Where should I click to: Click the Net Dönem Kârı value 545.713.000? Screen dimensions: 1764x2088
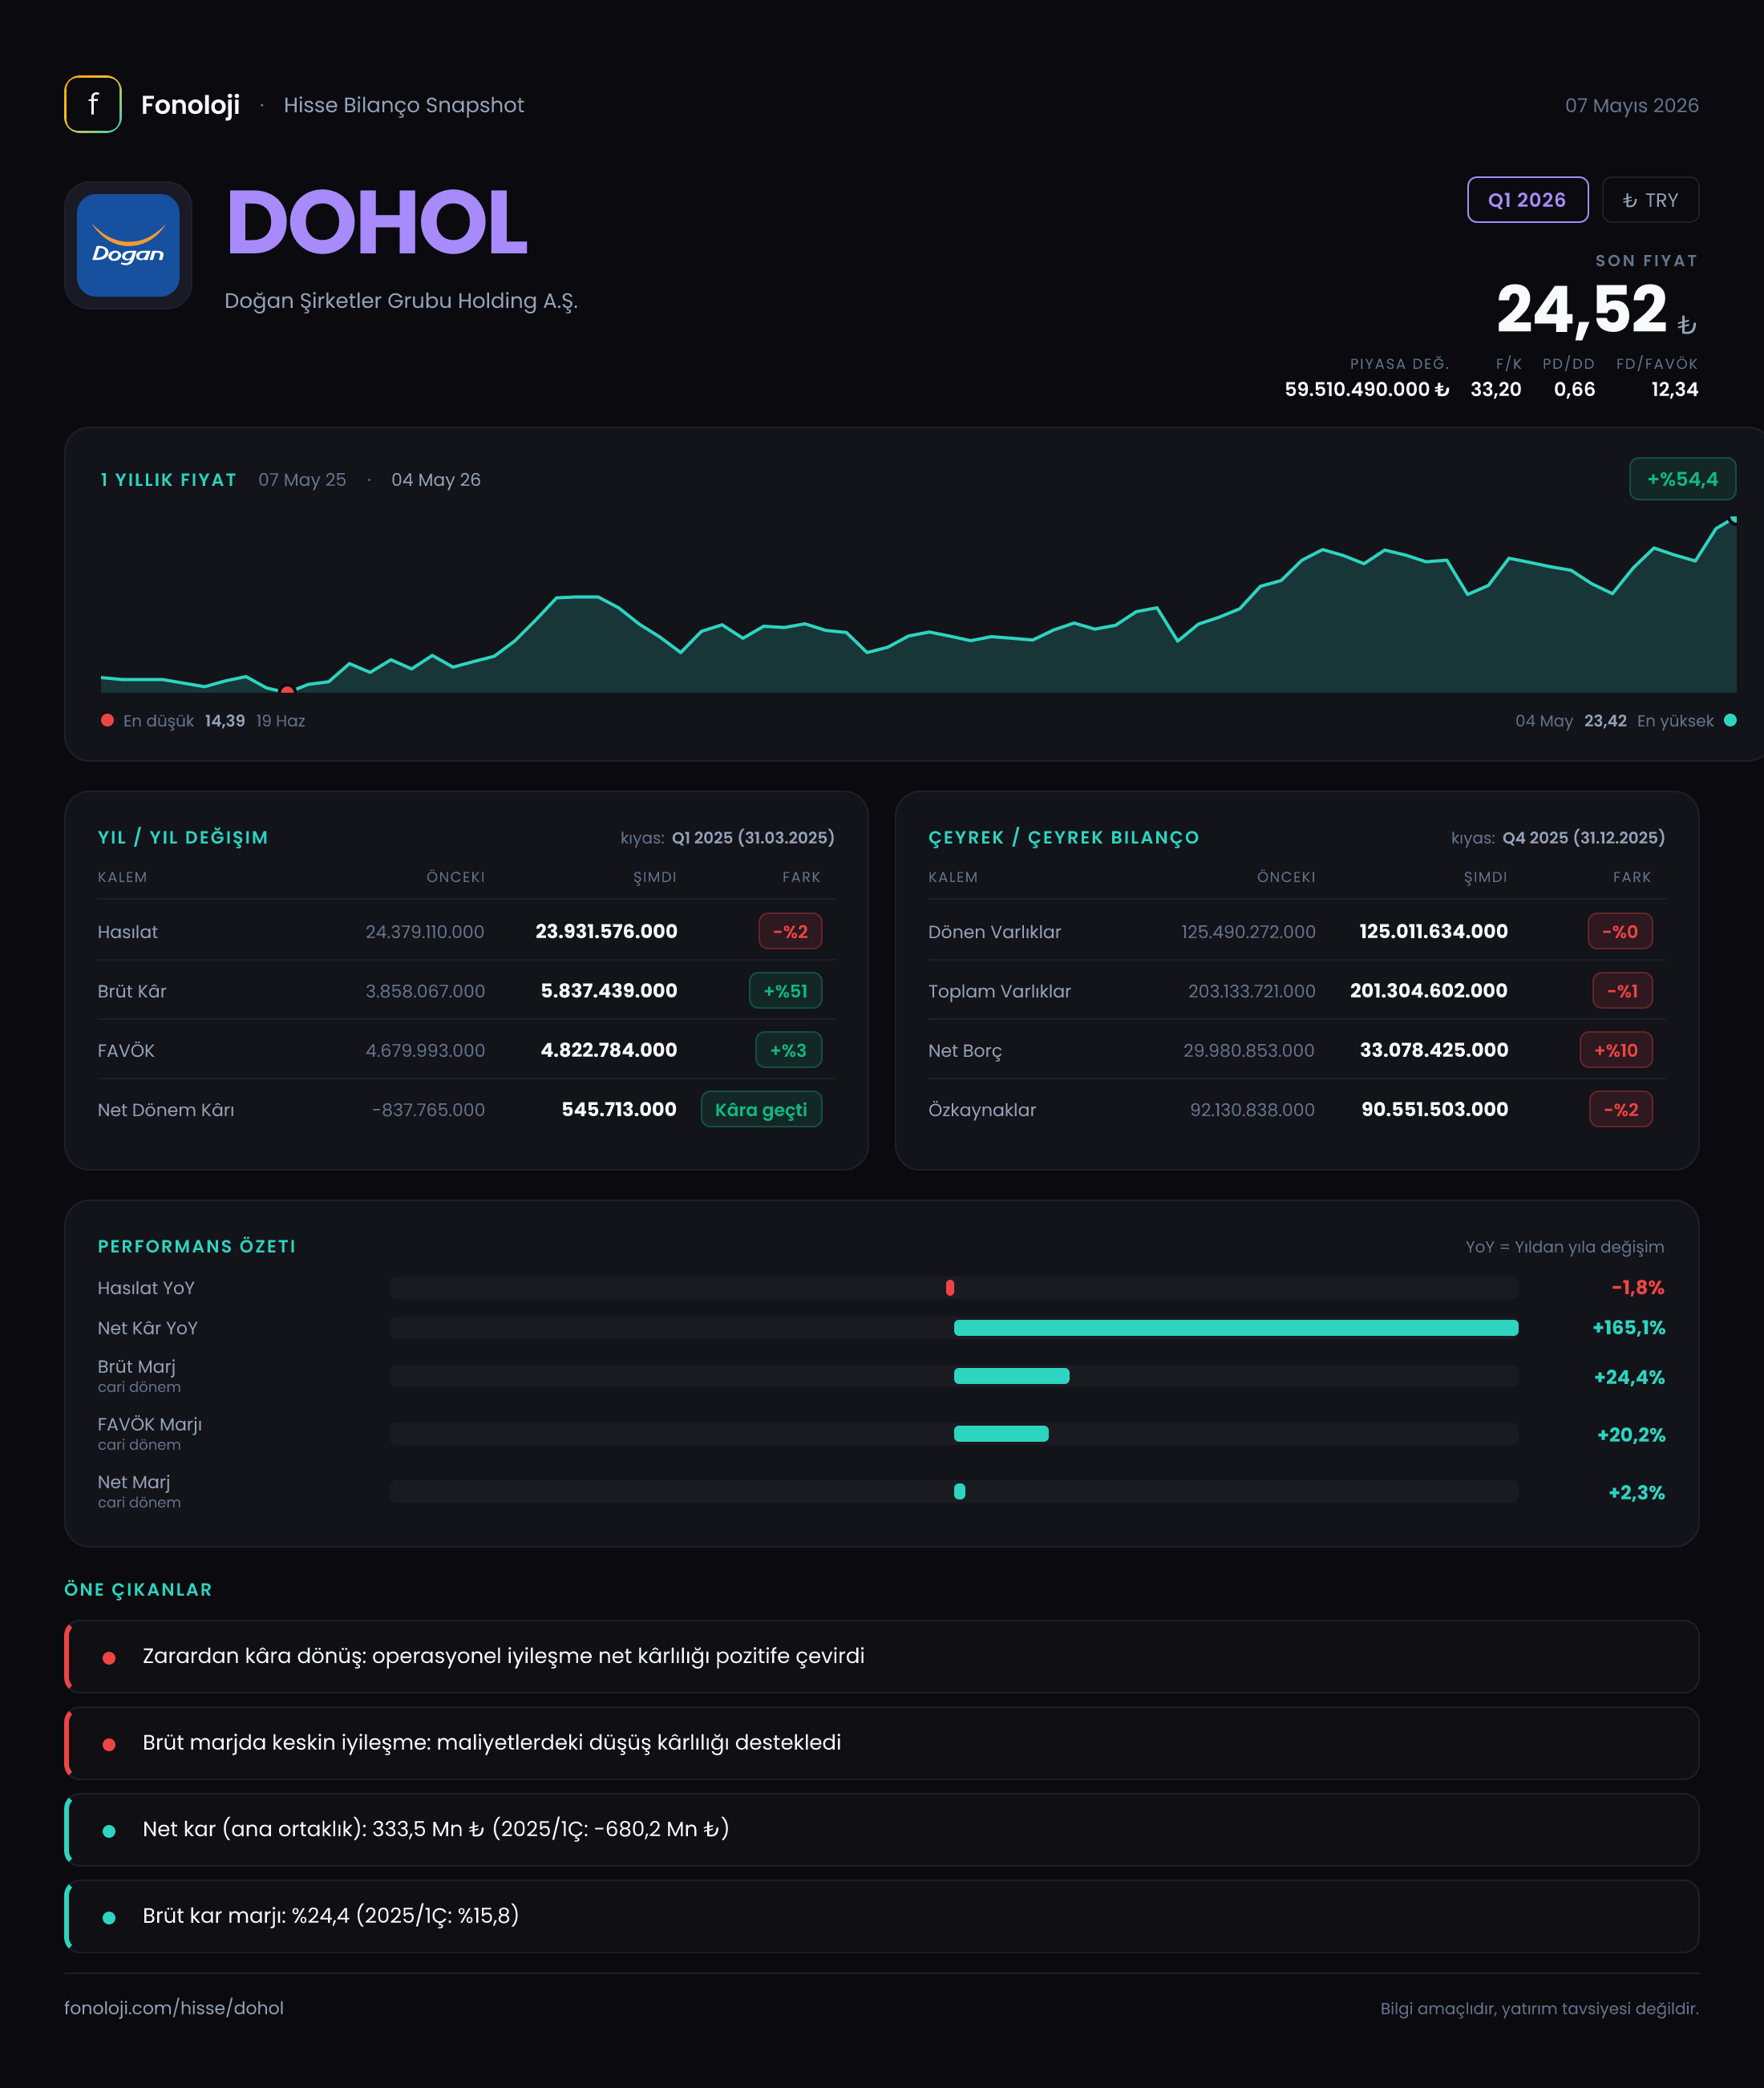tap(619, 1109)
